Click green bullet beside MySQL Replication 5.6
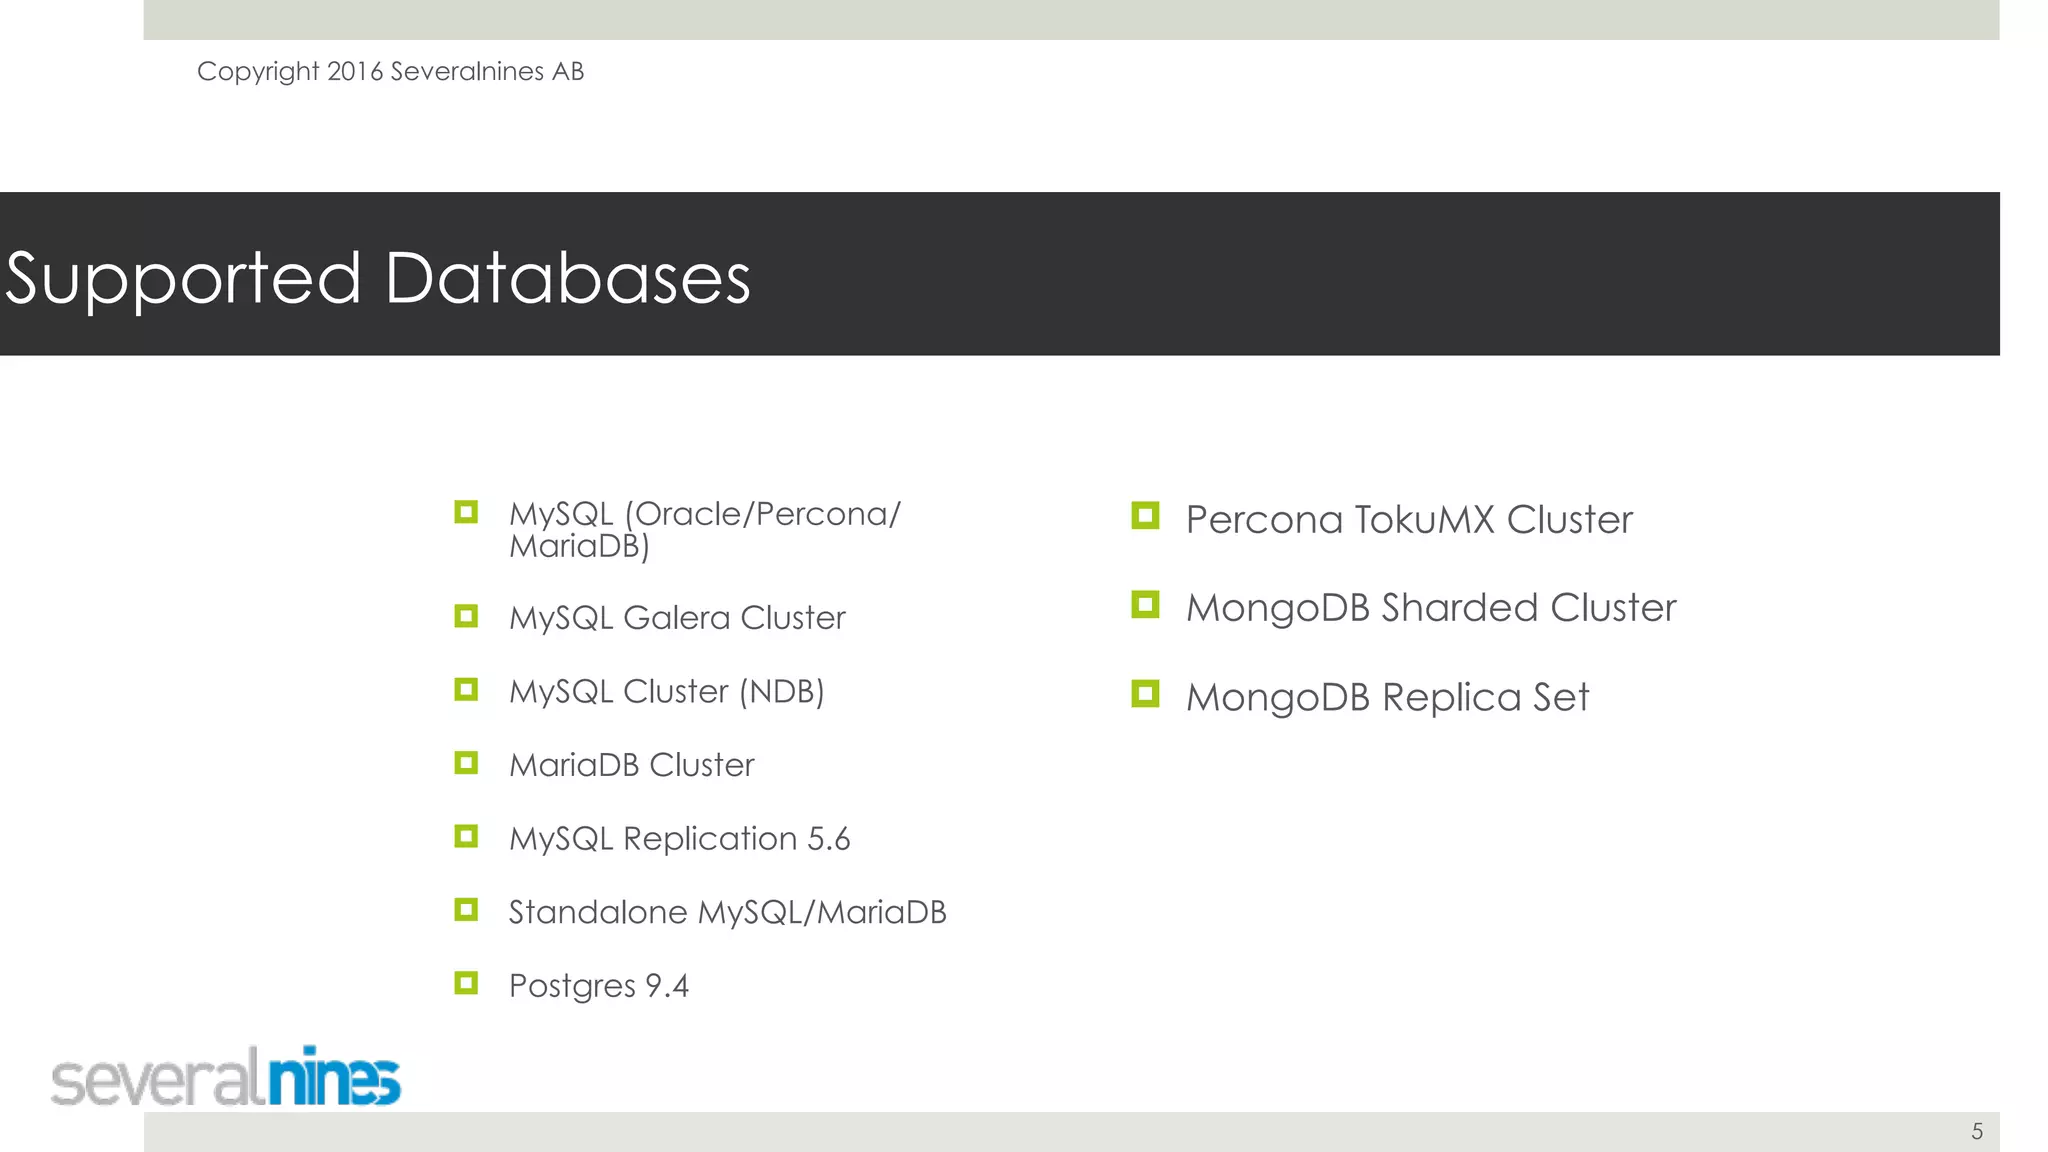 466,836
